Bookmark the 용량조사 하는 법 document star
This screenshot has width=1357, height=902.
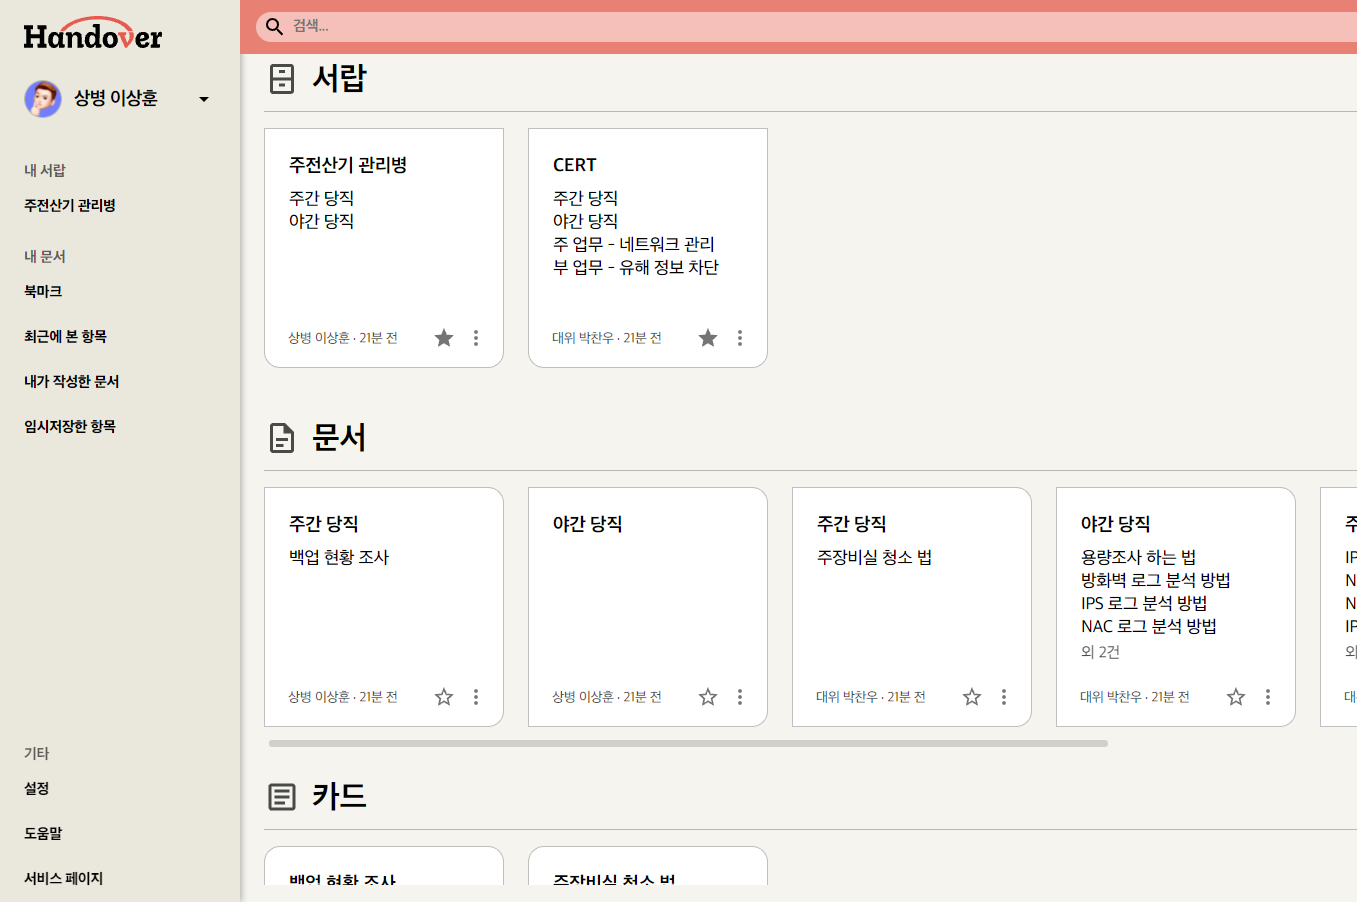pos(1236,697)
